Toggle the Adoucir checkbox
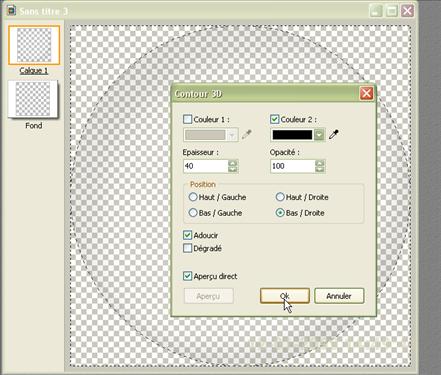The image size is (441, 375). tap(188, 235)
